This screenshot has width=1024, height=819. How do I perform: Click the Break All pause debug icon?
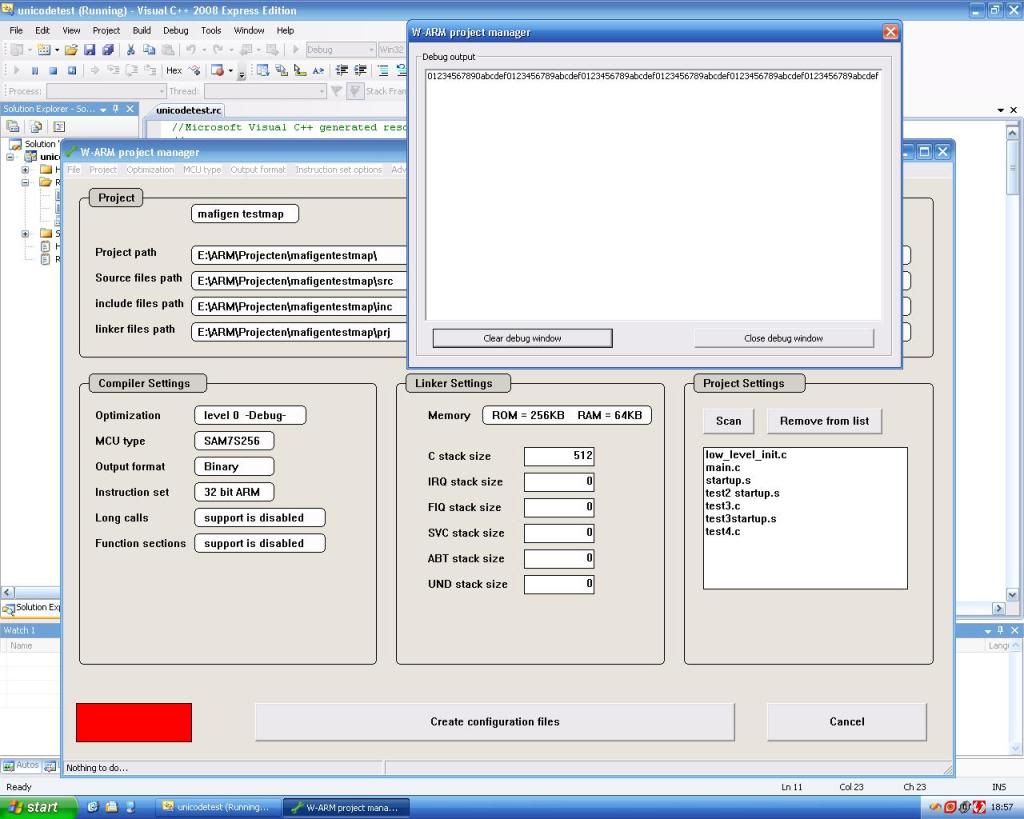click(35, 71)
